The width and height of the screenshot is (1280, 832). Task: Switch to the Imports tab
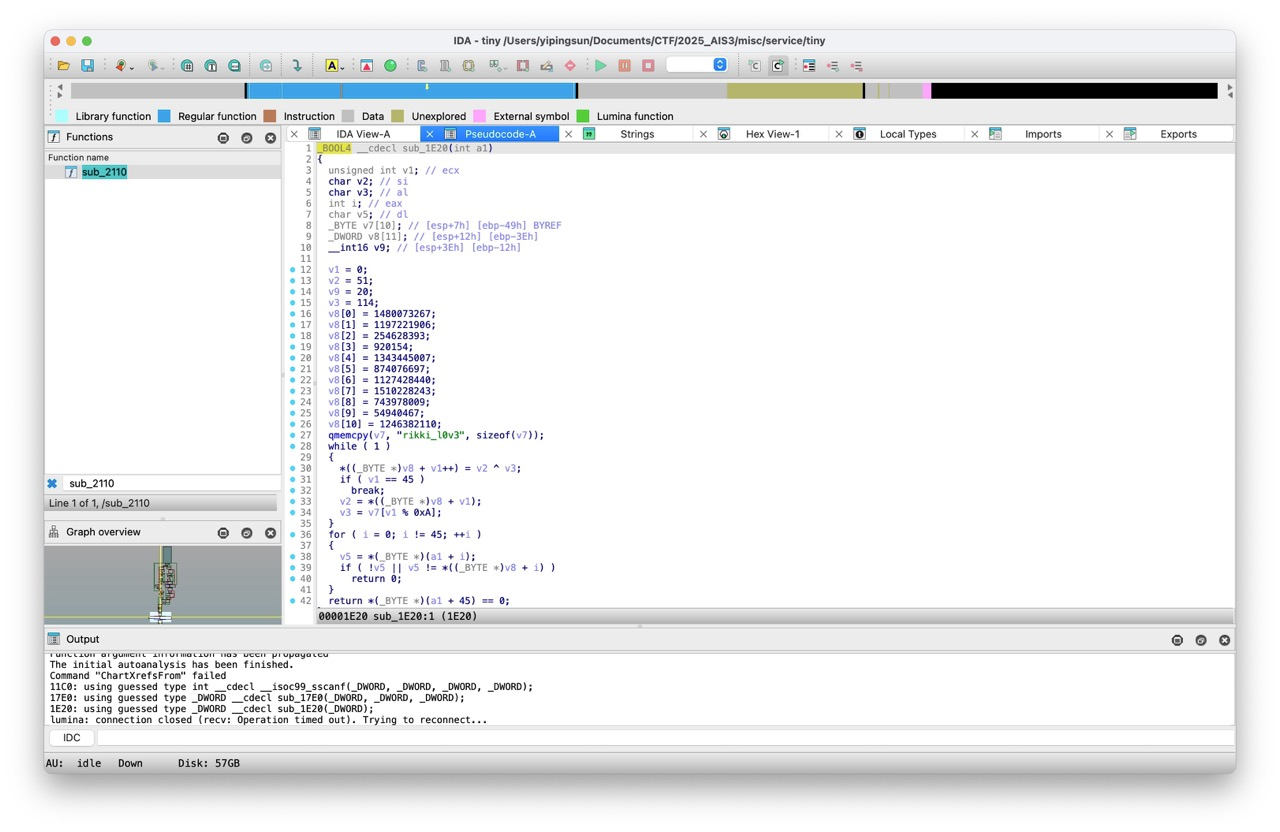point(1043,134)
